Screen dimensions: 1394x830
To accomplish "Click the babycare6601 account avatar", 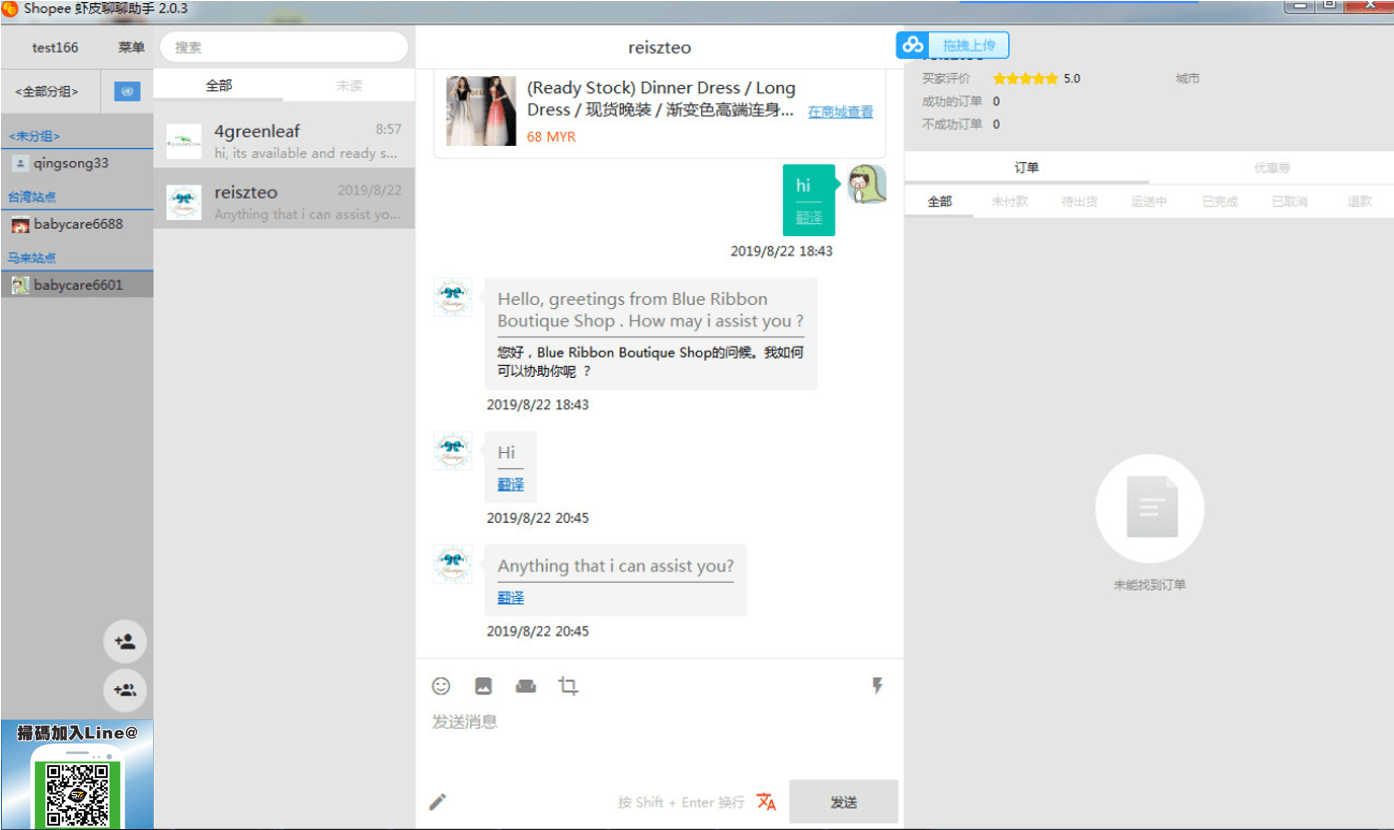I will [20, 285].
